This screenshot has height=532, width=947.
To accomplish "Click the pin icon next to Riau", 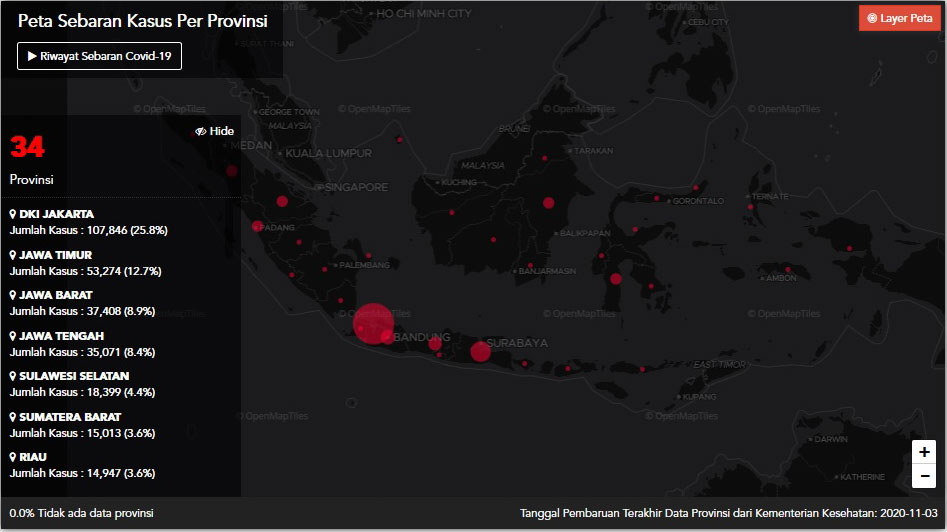I will [13, 457].
